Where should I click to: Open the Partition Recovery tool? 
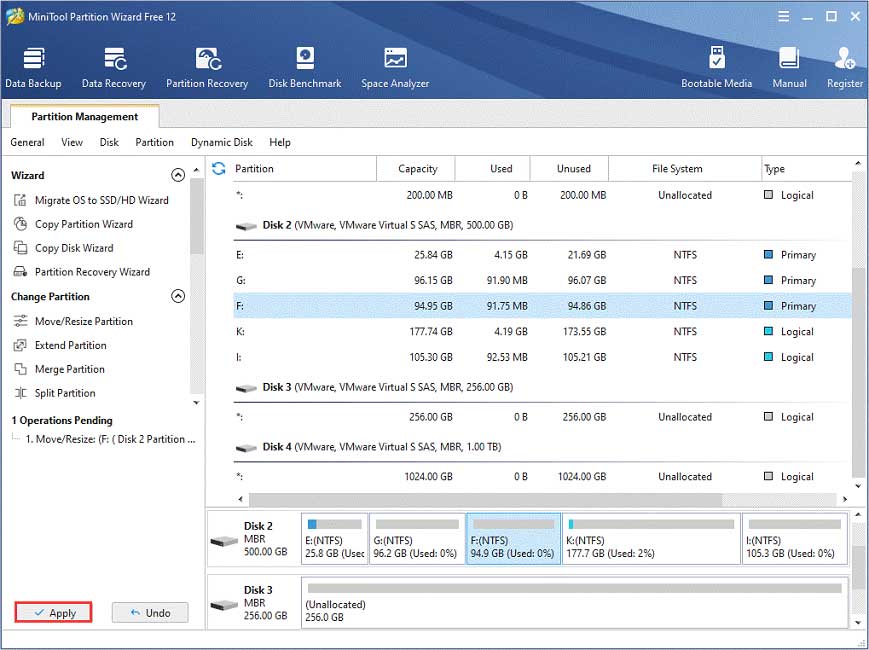(x=207, y=68)
